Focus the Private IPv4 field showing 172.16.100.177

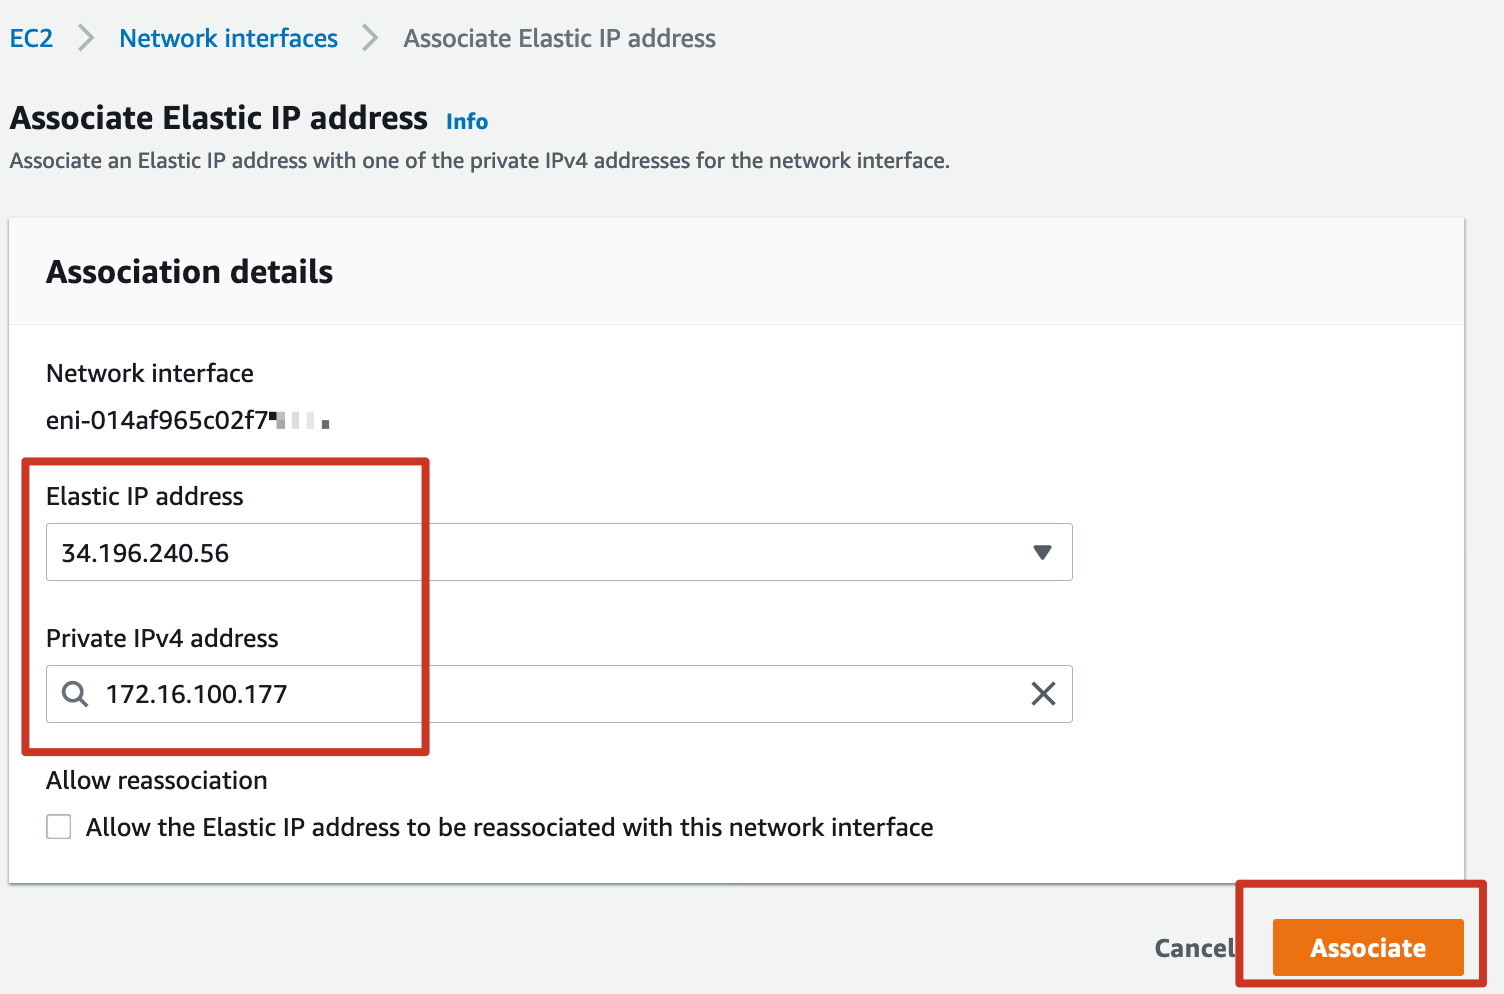click(x=559, y=694)
